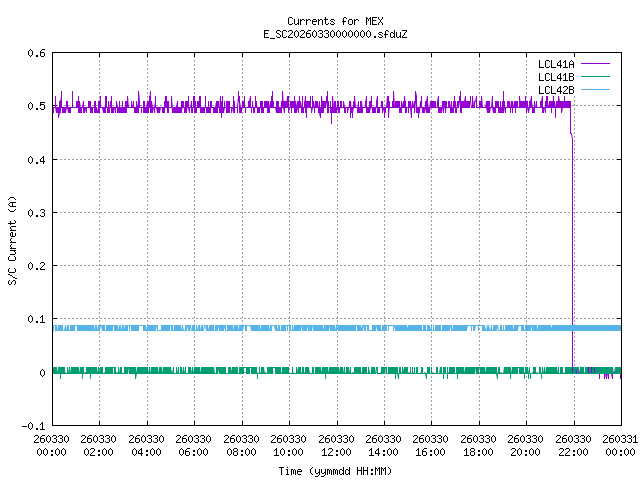Select the 260330 22:00 time tick label
This screenshot has width=640, height=480.
(x=573, y=445)
